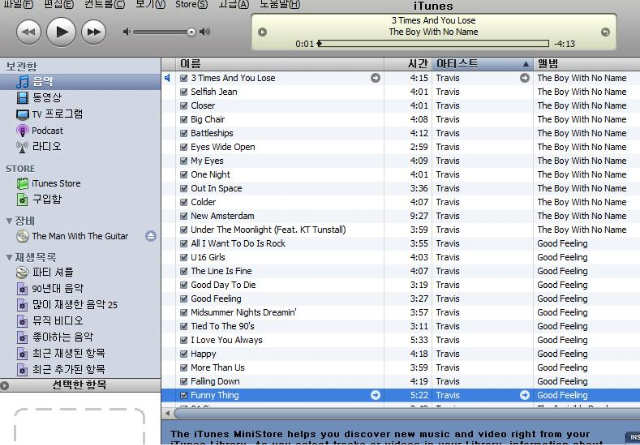Click the song progress bar in display
The image size is (640, 445).
[x=433, y=43]
